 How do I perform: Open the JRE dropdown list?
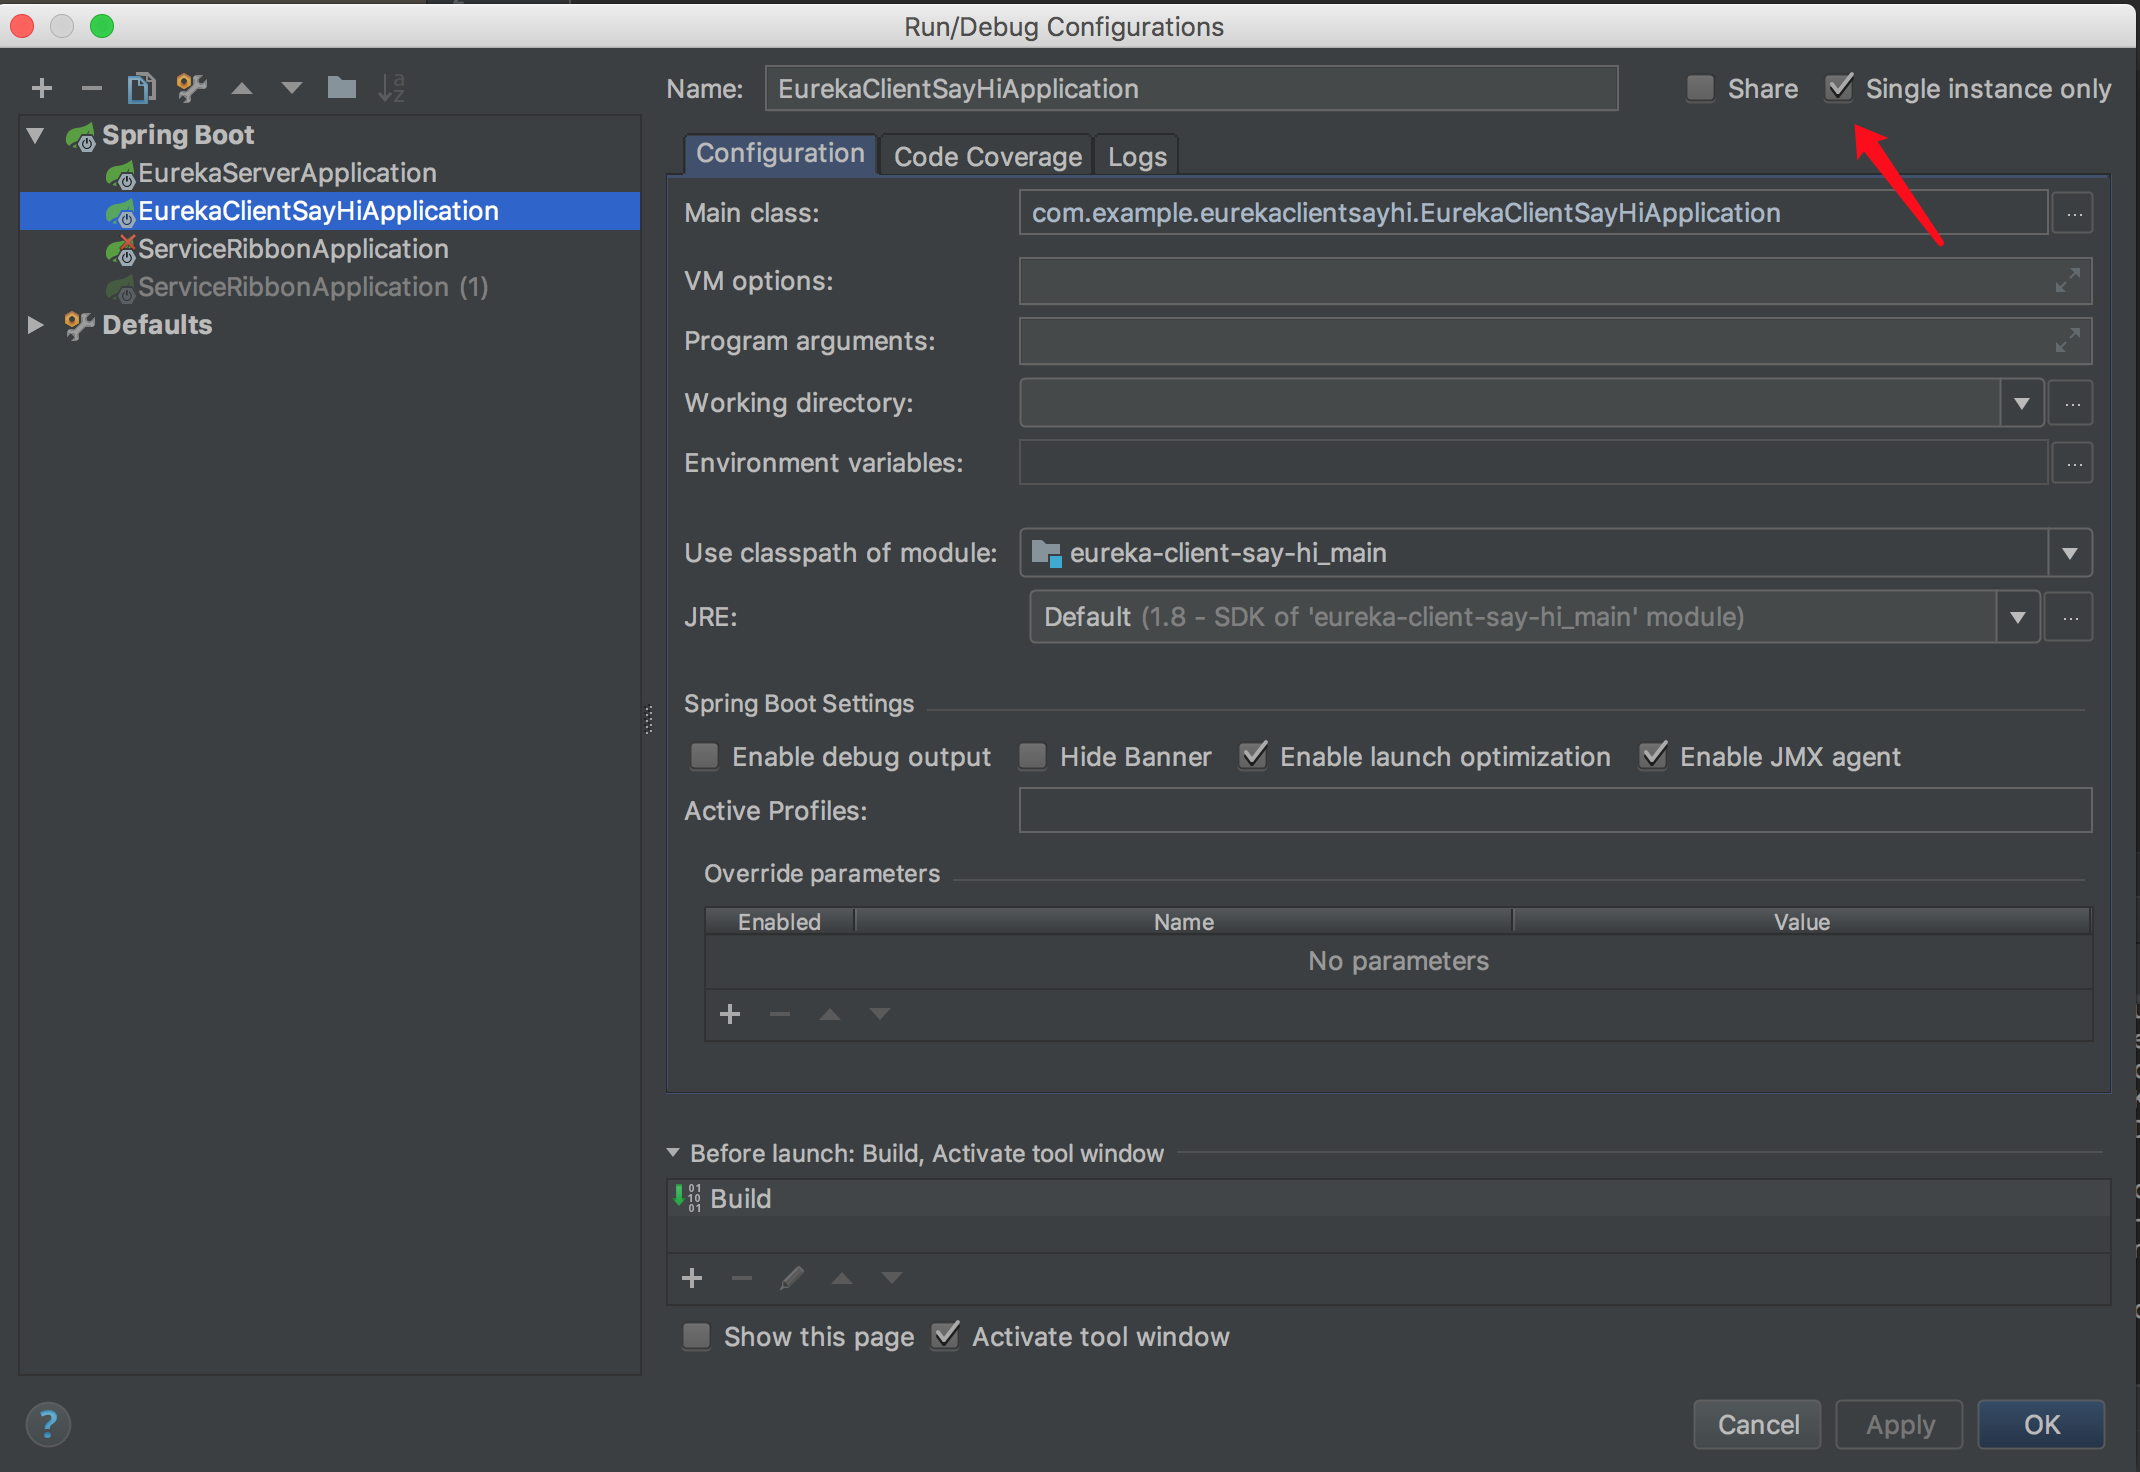click(2018, 617)
